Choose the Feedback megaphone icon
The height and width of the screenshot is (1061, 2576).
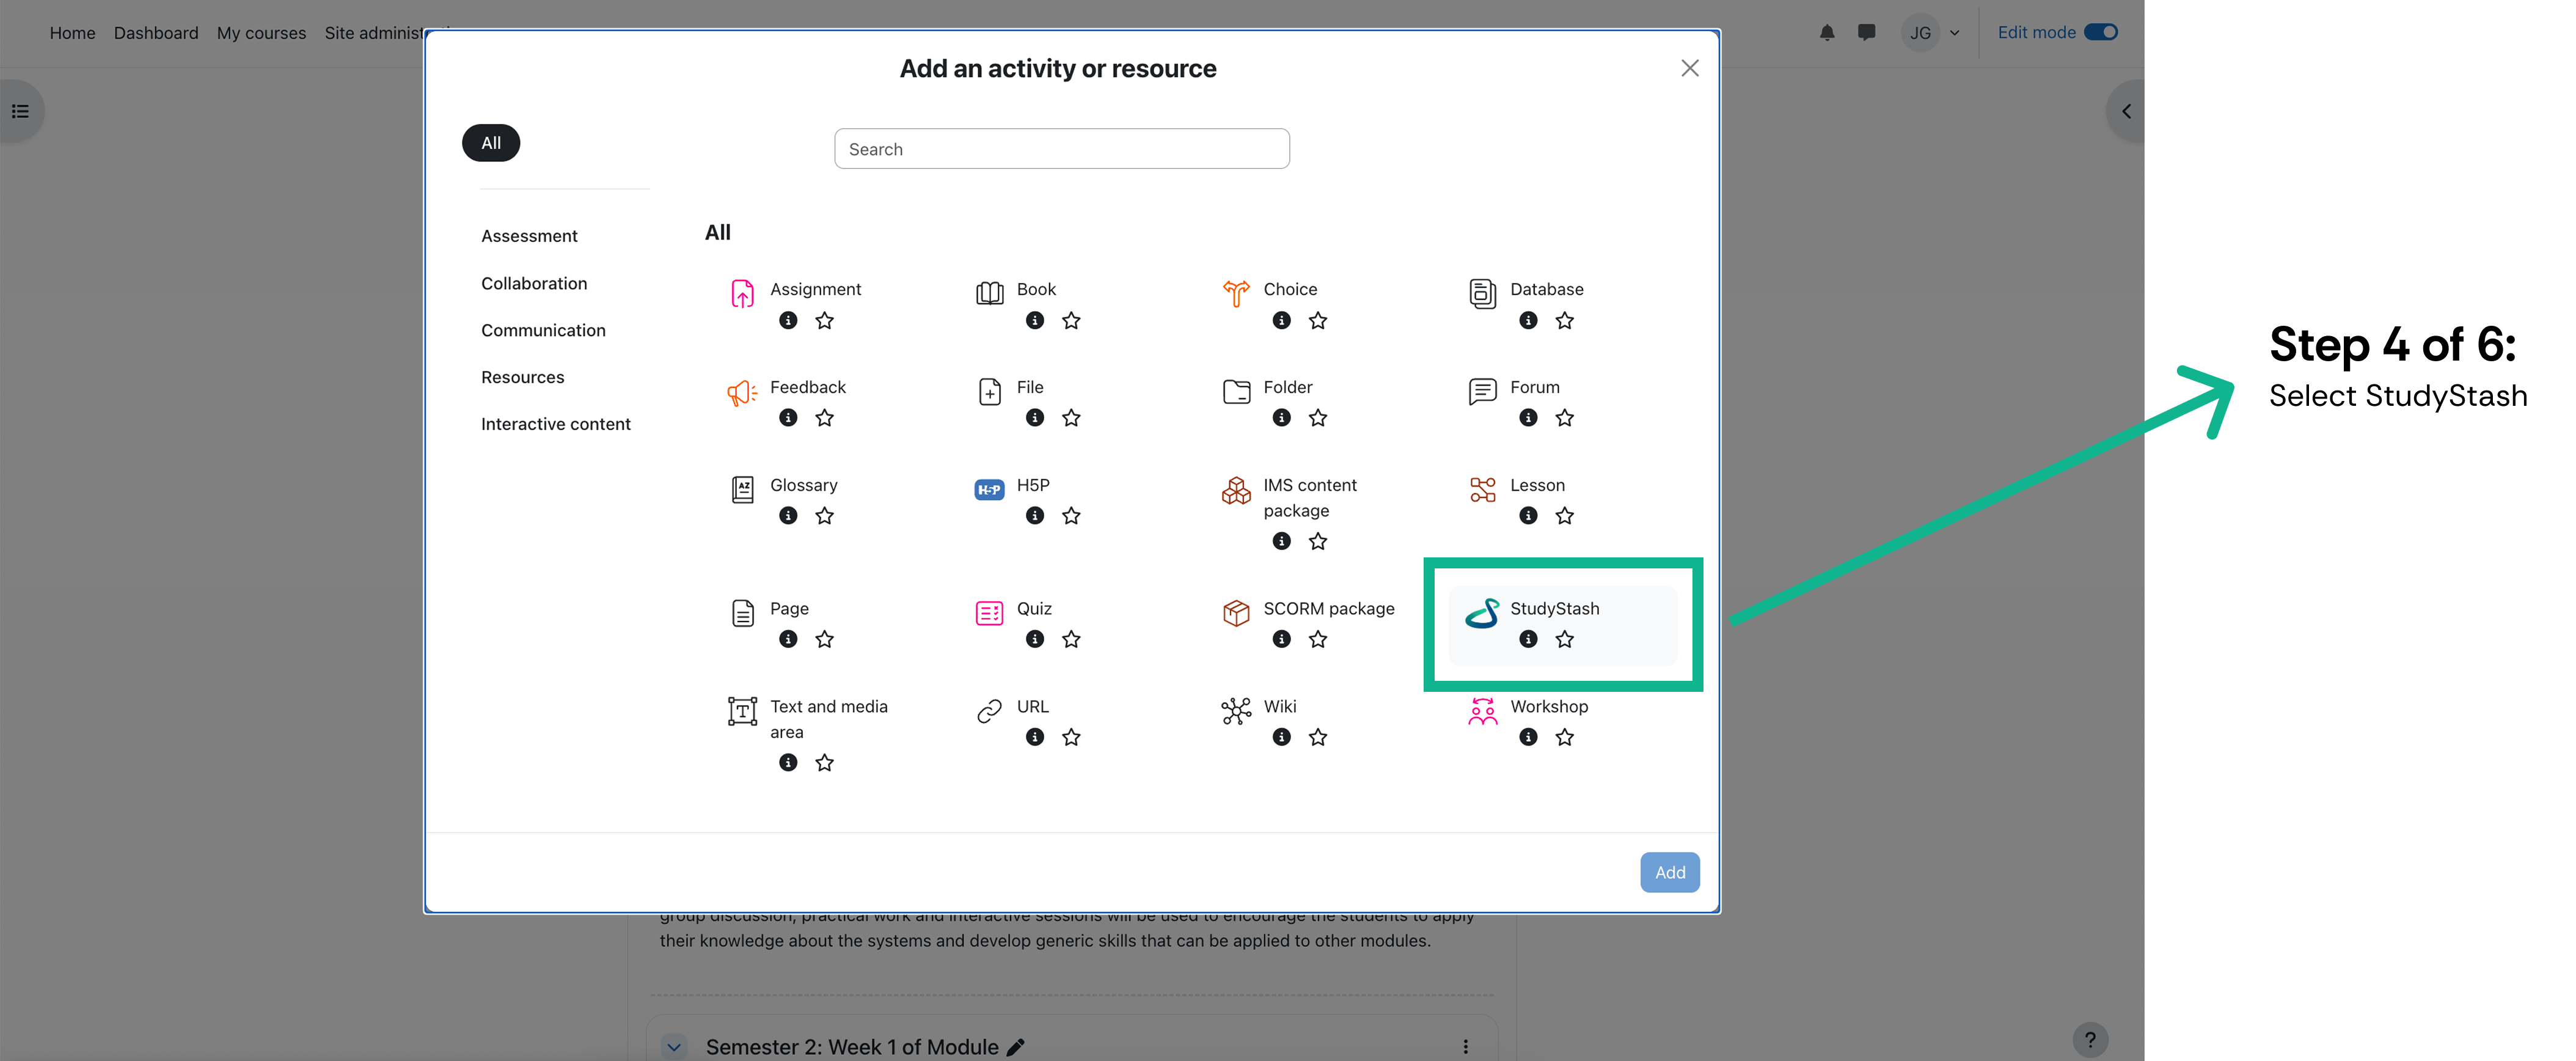742,392
